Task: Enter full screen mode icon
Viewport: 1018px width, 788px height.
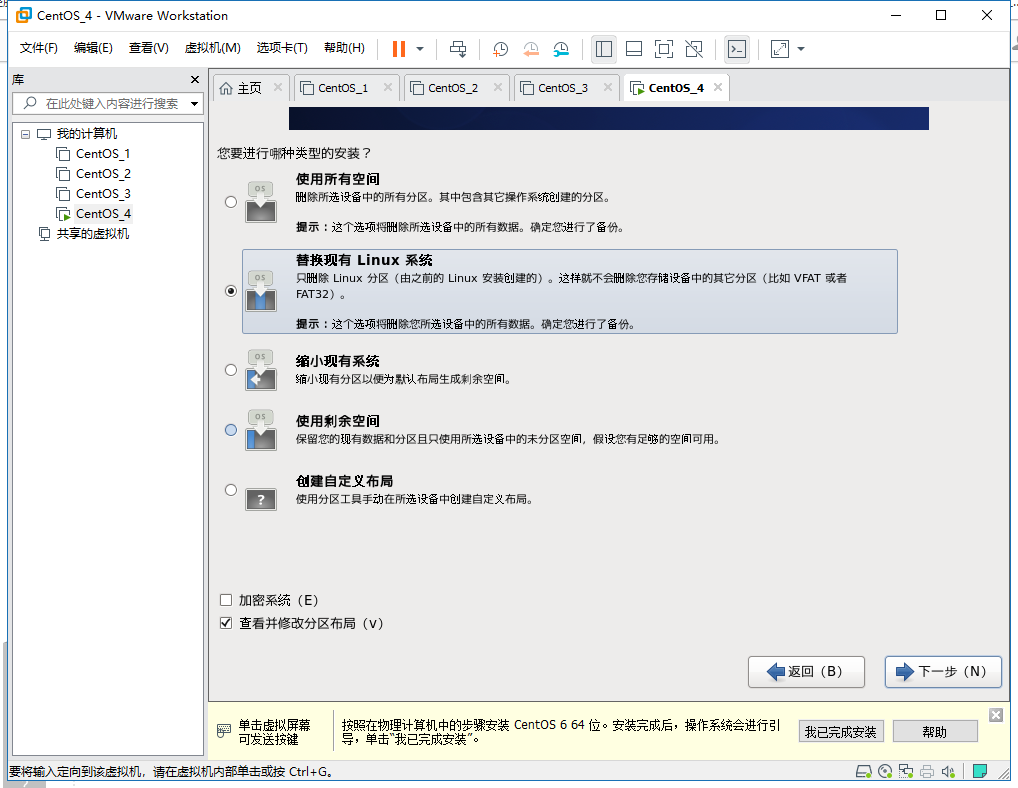Action: [664, 49]
